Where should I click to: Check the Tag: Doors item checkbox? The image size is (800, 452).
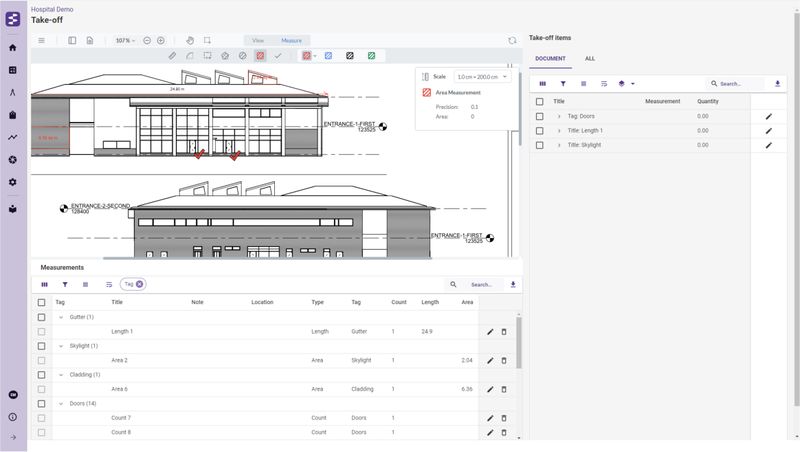[539, 116]
